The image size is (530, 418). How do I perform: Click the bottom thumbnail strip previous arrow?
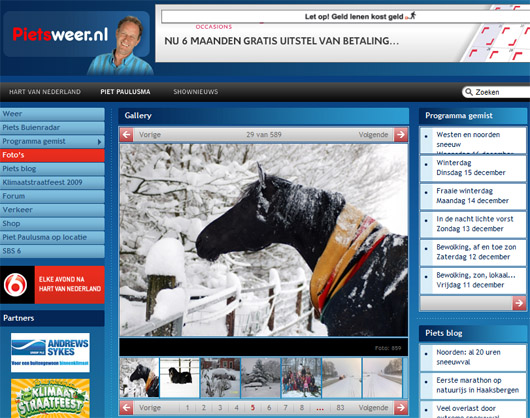point(126,408)
